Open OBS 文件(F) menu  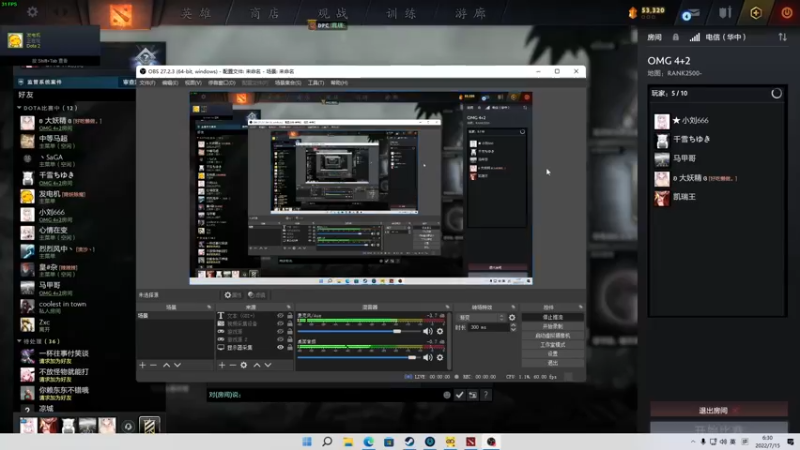[x=147, y=83]
